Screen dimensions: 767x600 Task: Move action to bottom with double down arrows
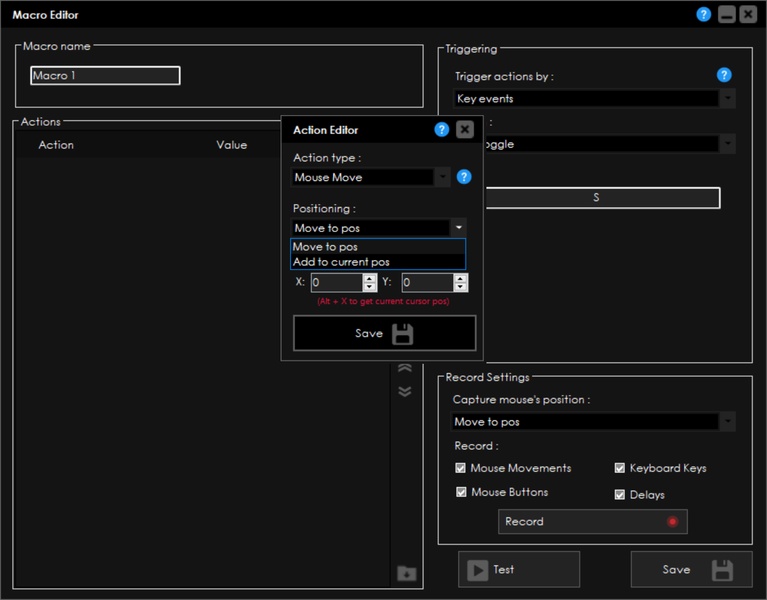point(404,391)
